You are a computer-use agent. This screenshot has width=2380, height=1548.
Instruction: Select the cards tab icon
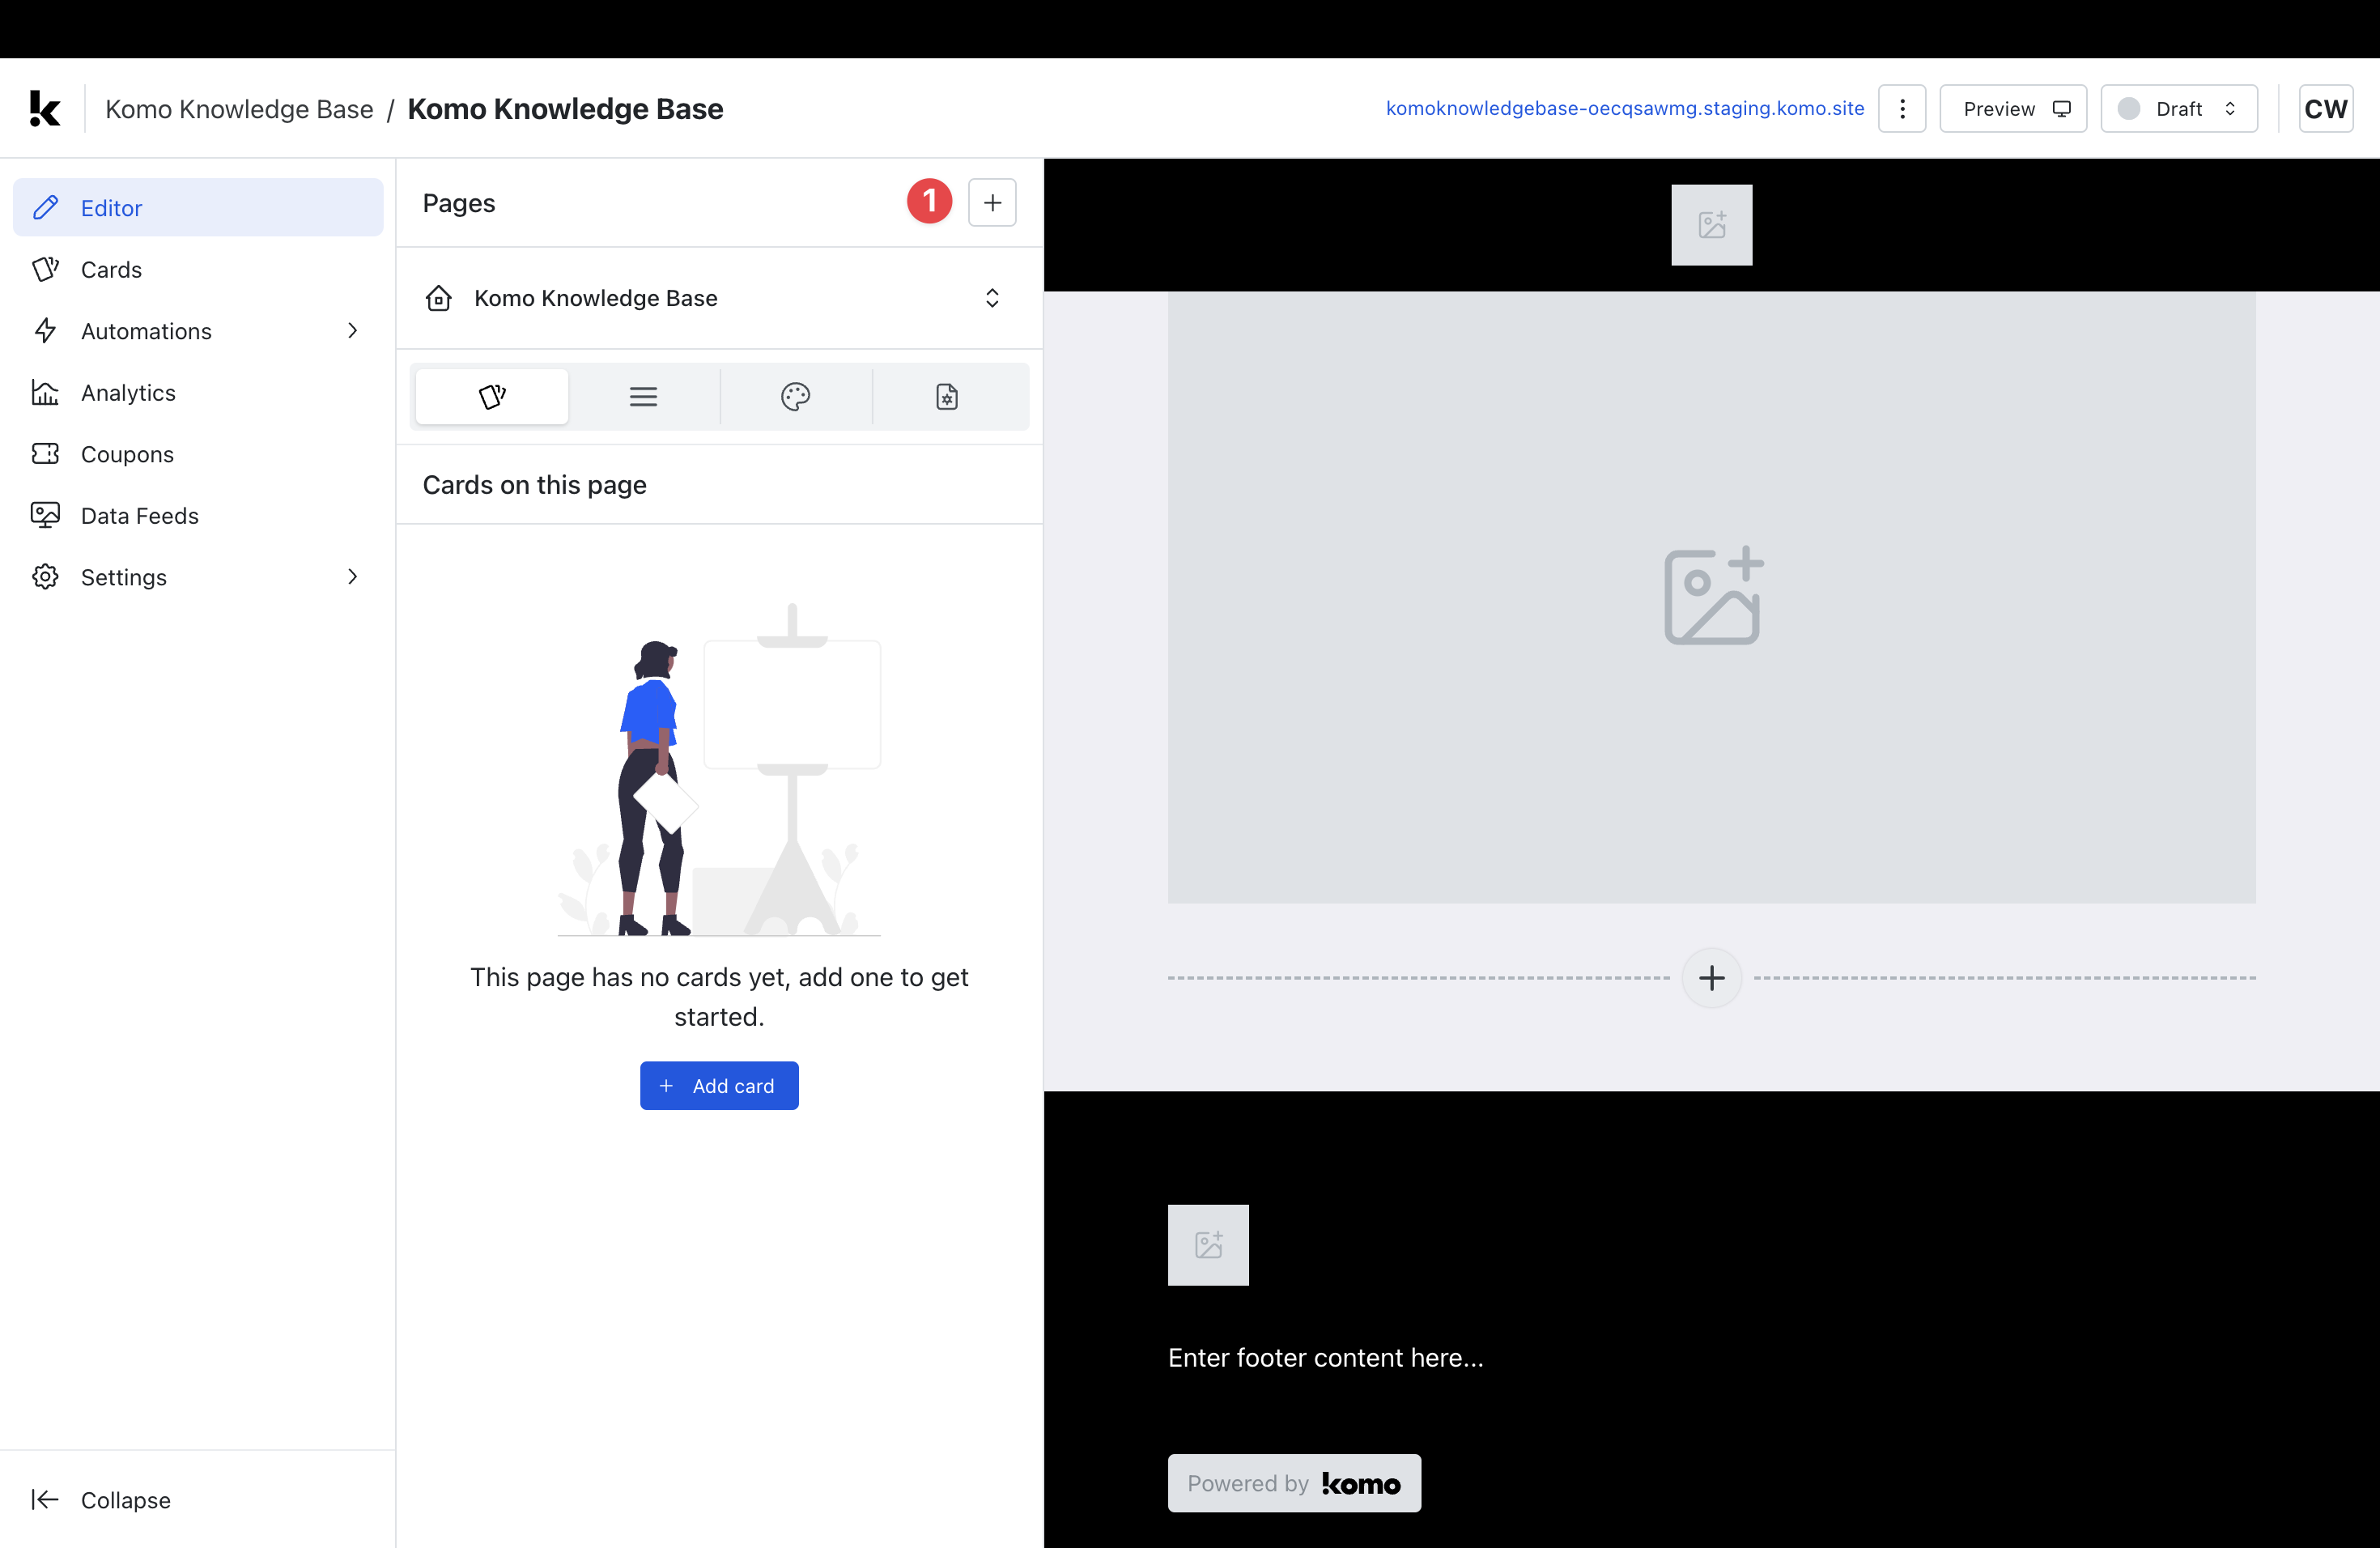492,397
